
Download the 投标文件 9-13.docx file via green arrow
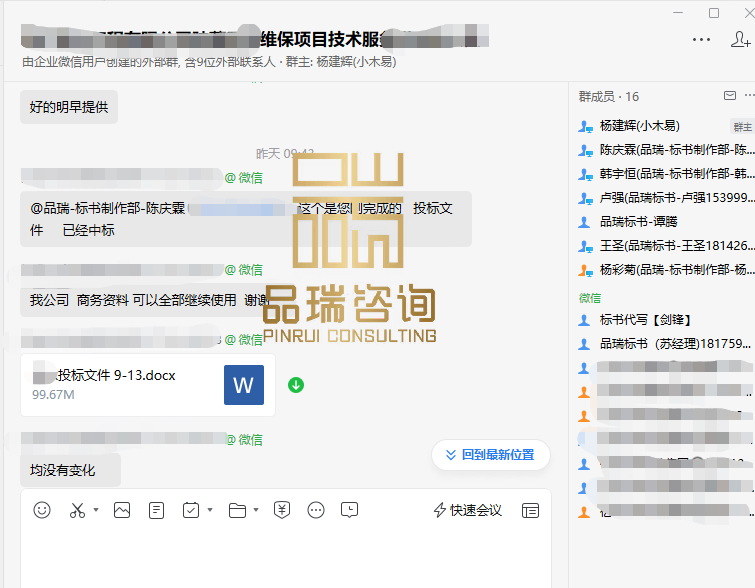296,385
